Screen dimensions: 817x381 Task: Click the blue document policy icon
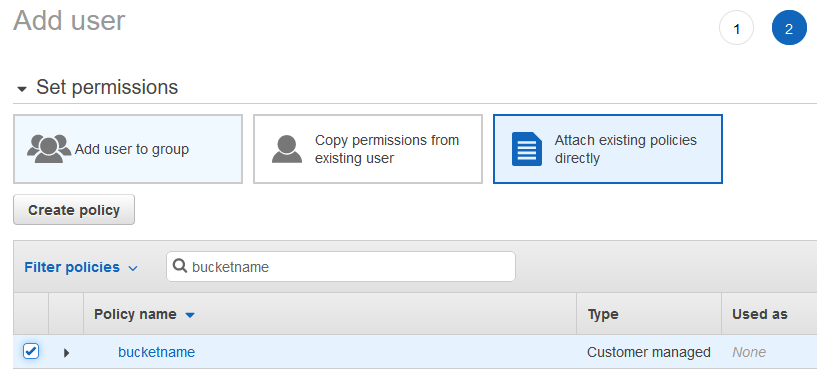(x=527, y=149)
